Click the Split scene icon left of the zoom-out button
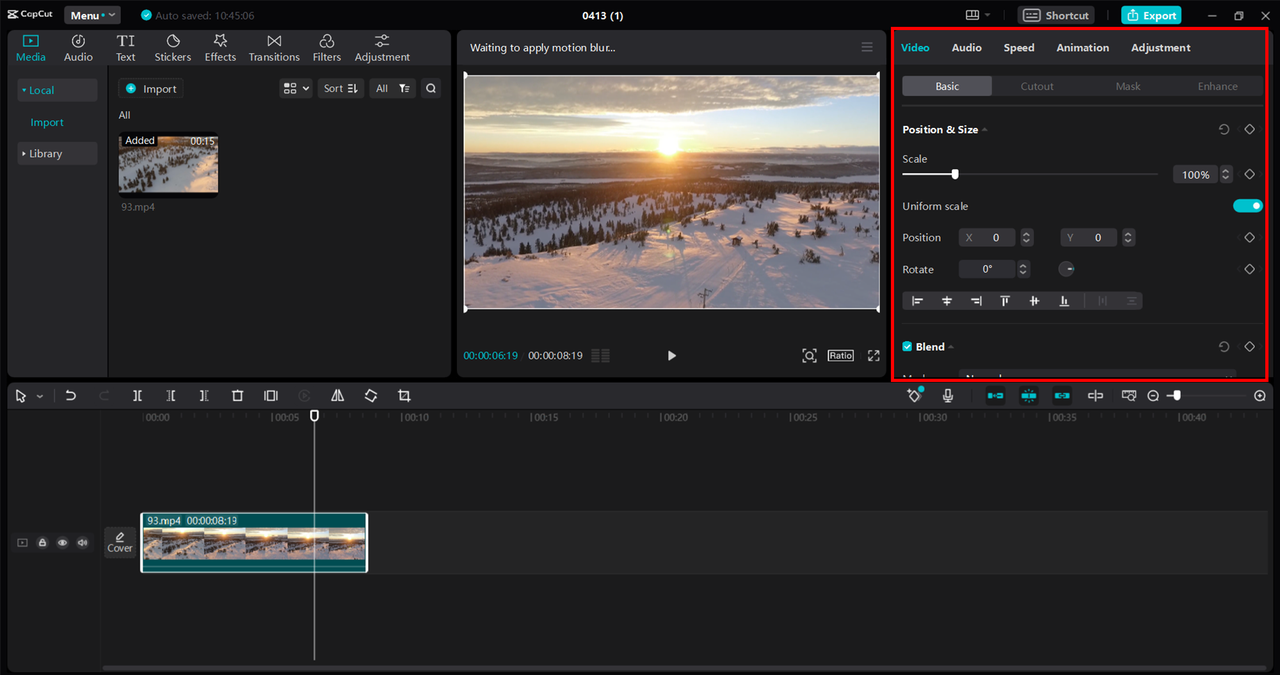Viewport: 1280px width, 675px height. point(1129,396)
